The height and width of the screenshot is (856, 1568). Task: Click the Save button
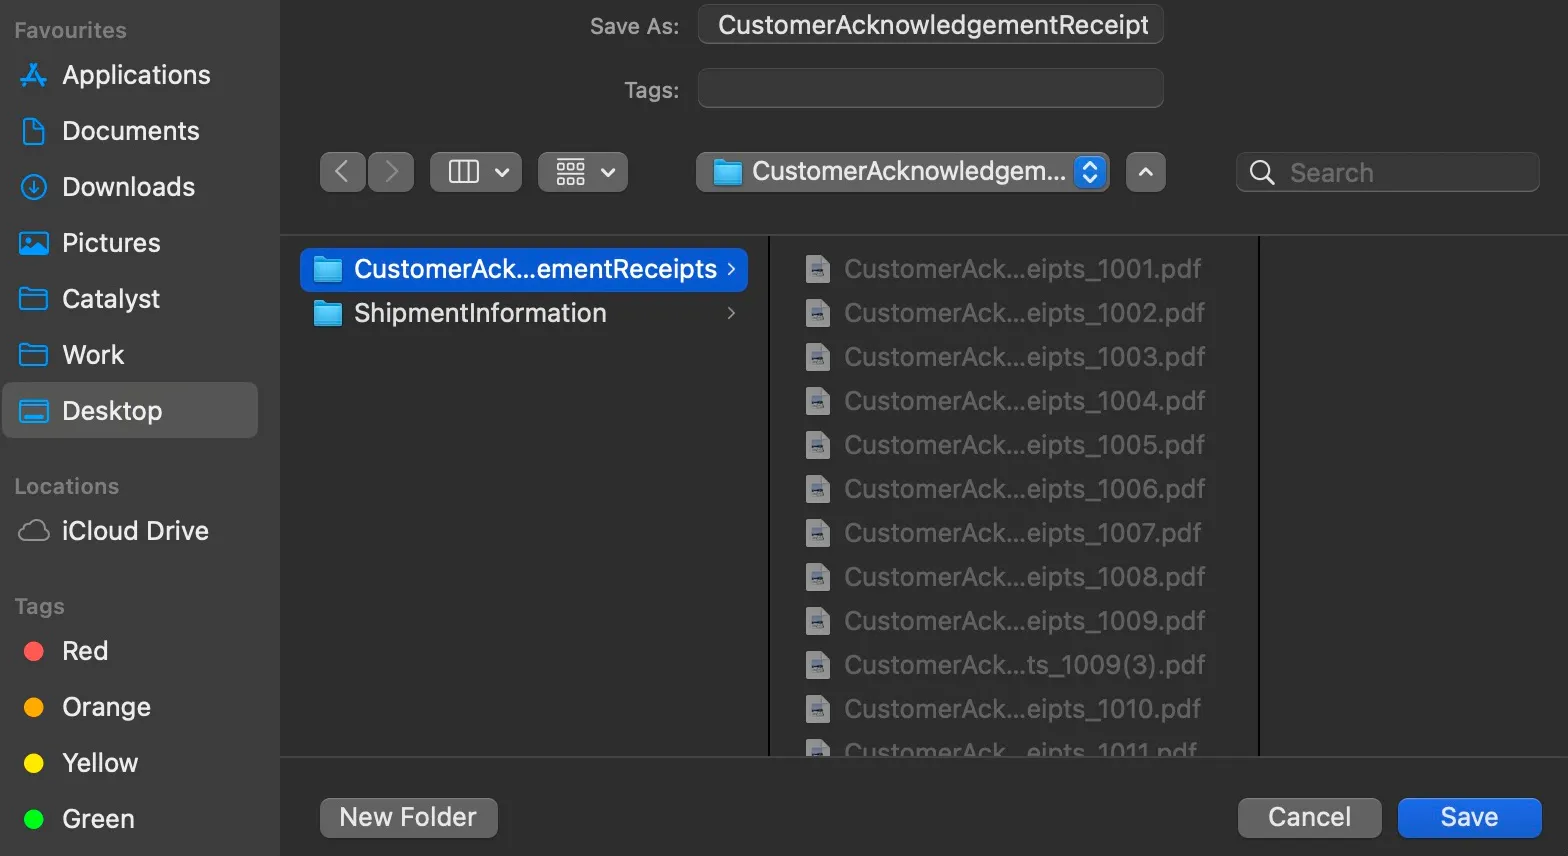coord(1470,817)
